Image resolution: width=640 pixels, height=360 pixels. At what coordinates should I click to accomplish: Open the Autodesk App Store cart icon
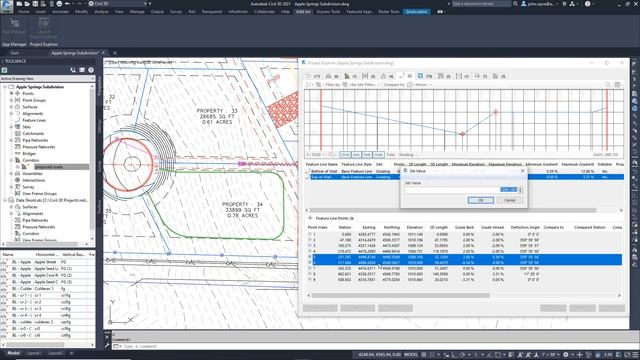pyautogui.click(x=564, y=4)
